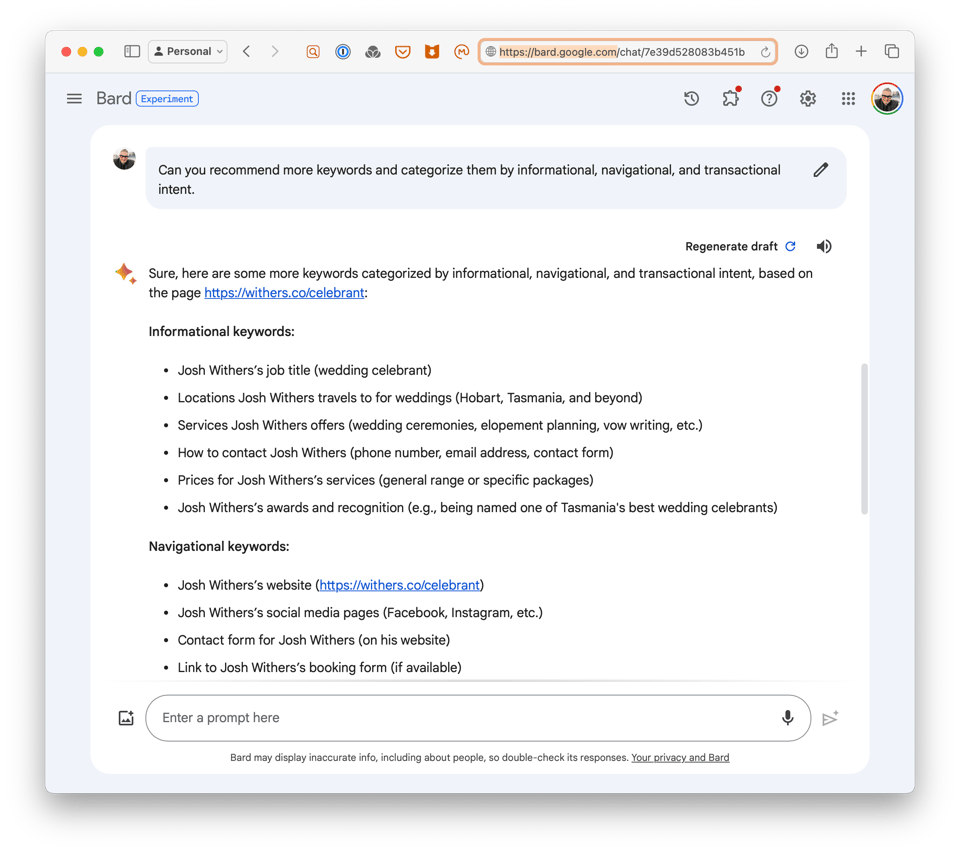The width and height of the screenshot is (960, 853).
Task: Activate the microphone icon in the prompt bar
Action: [787, 717]
